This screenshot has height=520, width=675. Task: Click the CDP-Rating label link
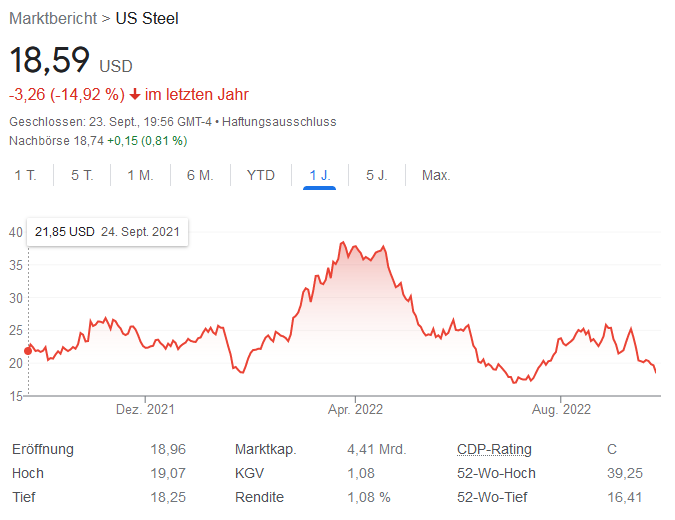494,449
